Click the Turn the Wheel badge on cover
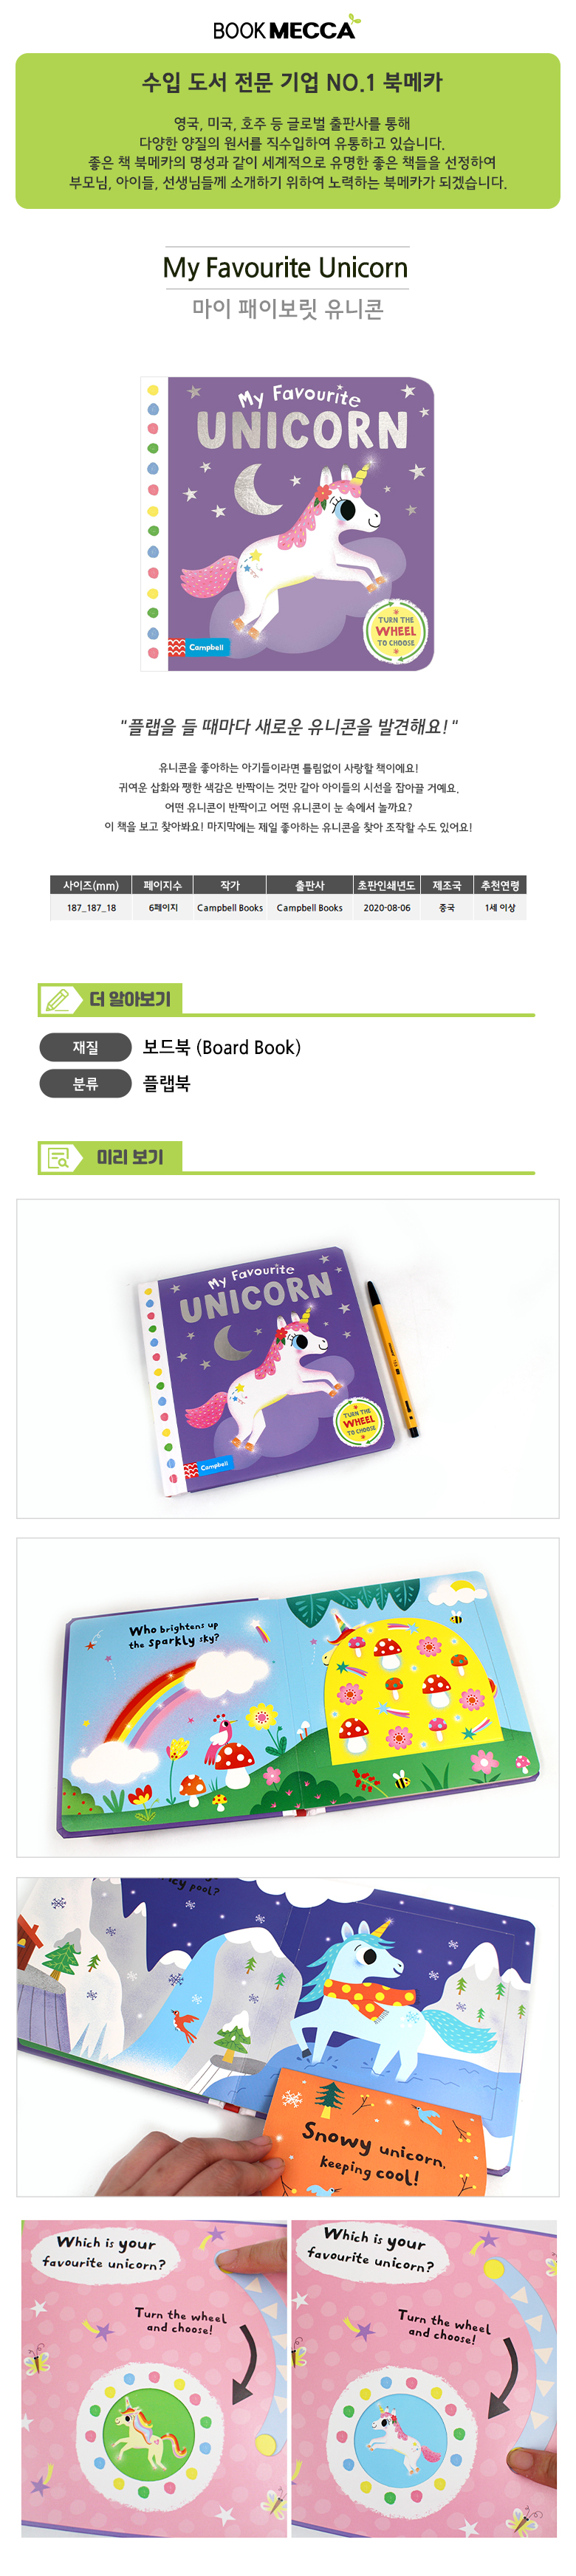Image resolution: width=576 pixels, height=2576 pixels. point(396,631)
